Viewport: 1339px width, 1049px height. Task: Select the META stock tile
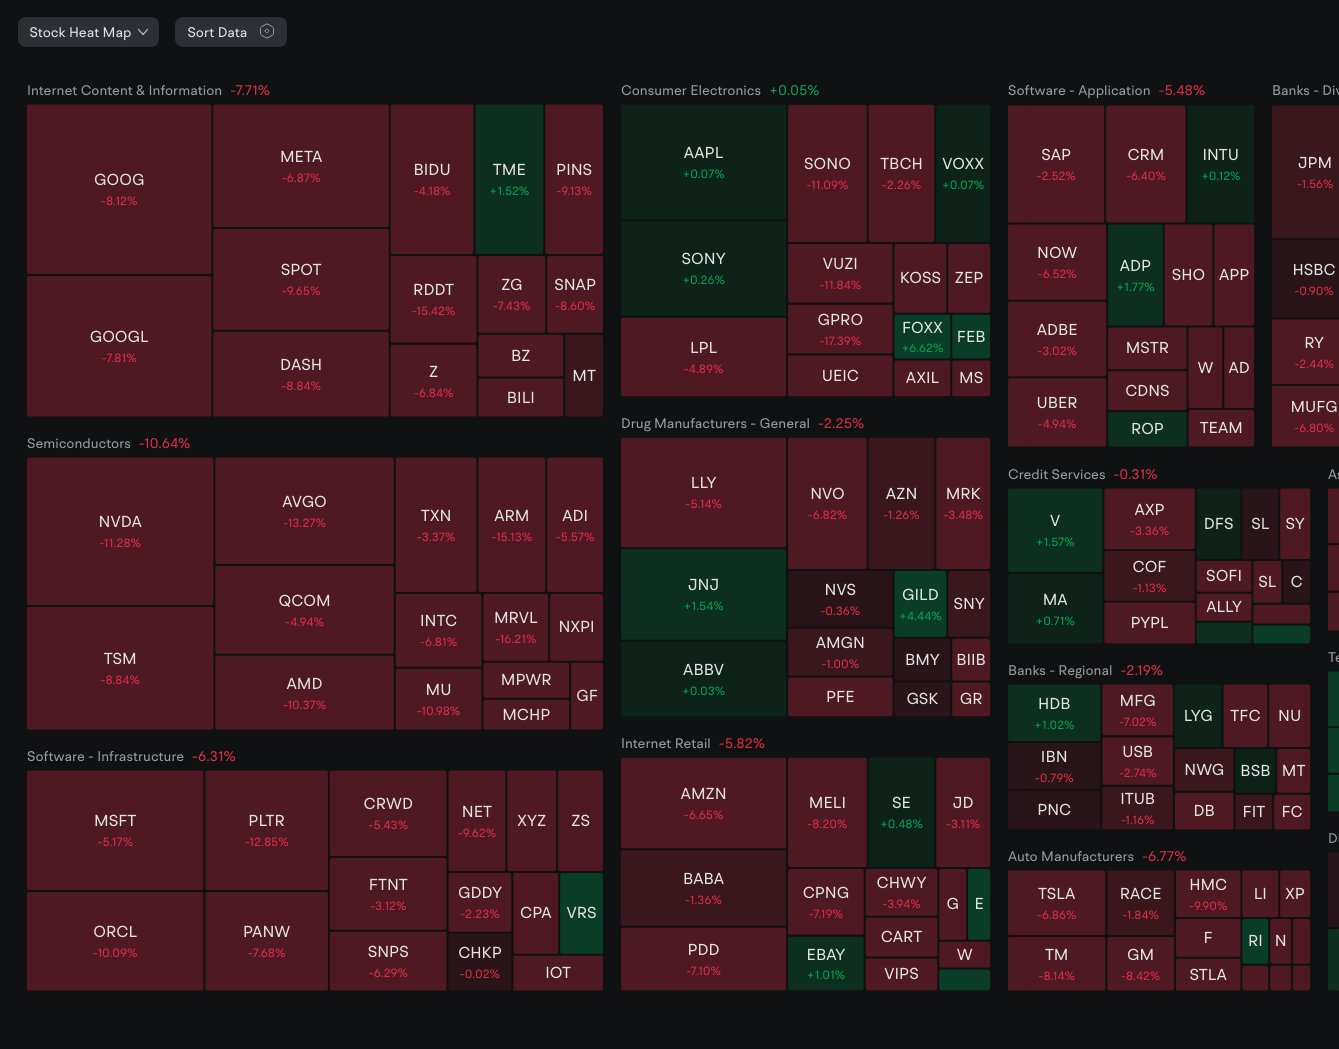(301, 166)
